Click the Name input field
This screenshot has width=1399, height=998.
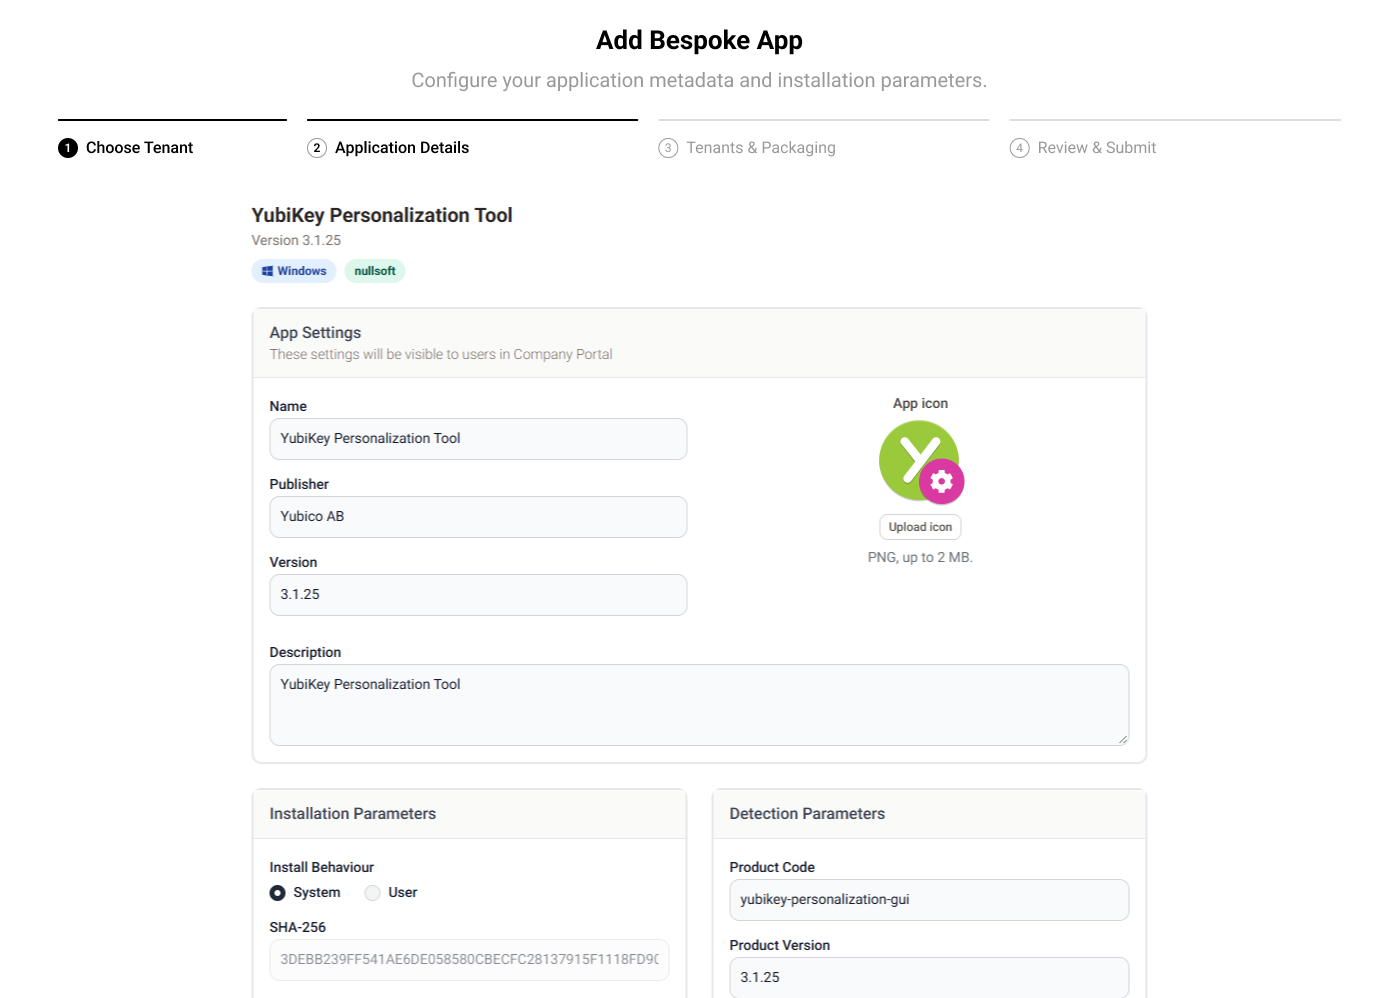478,439
